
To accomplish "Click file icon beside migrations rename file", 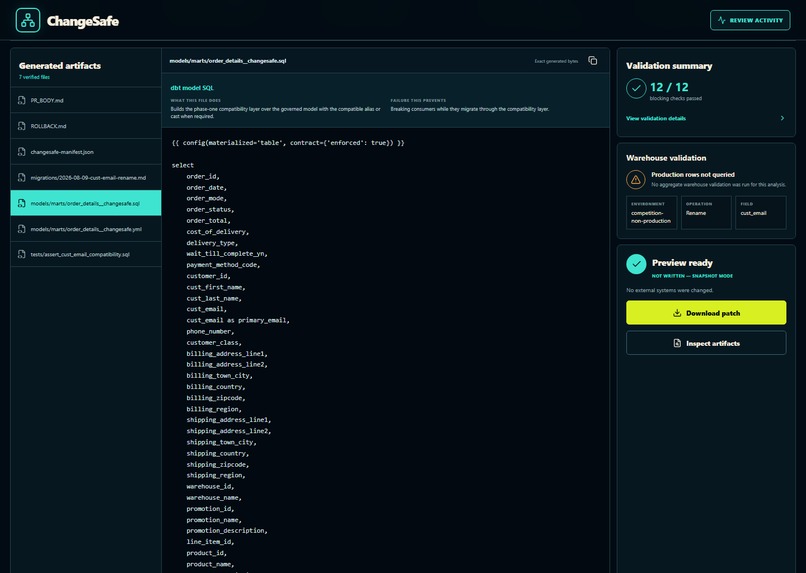I will [x=22, y=177].
